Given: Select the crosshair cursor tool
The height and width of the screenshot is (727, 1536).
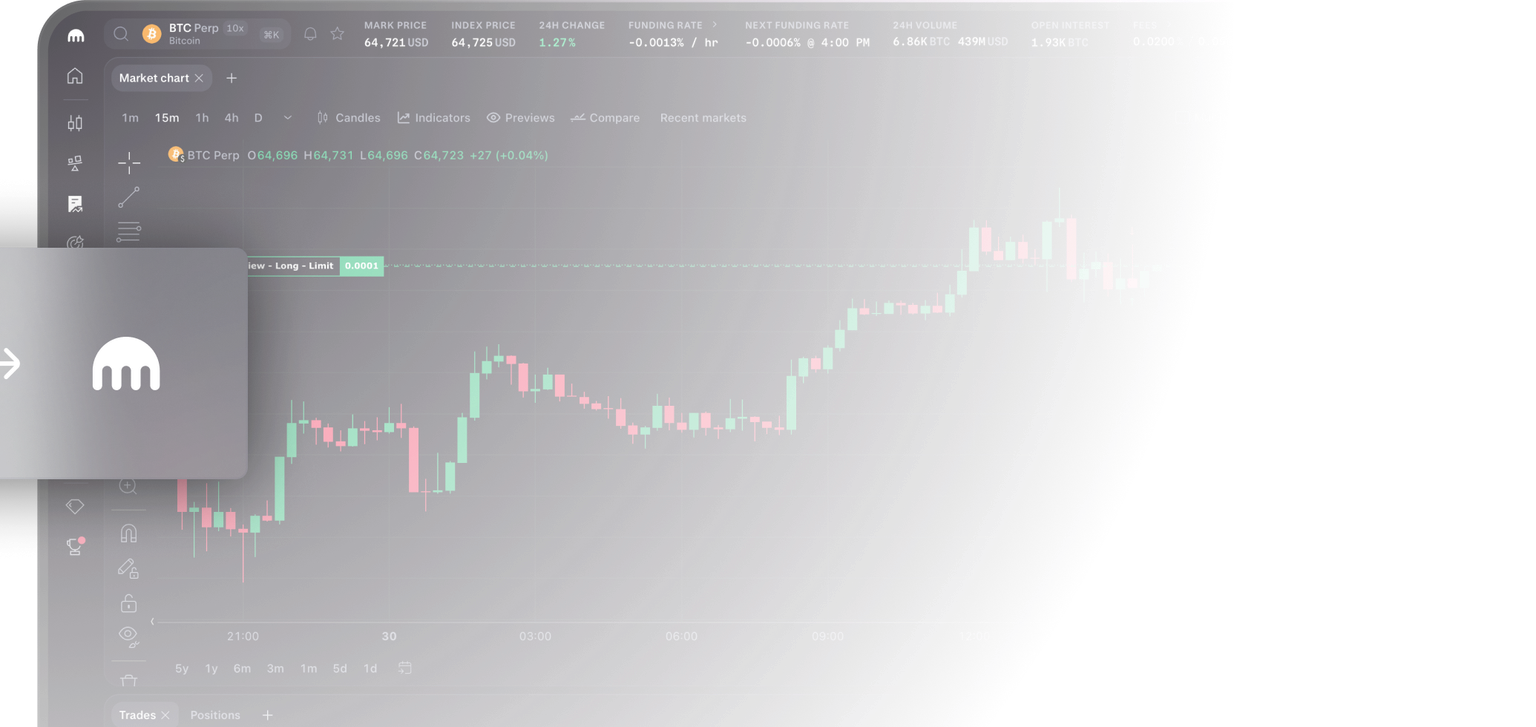Looking at the screenshot, I should pyautogui.click(x=129, y=162).
